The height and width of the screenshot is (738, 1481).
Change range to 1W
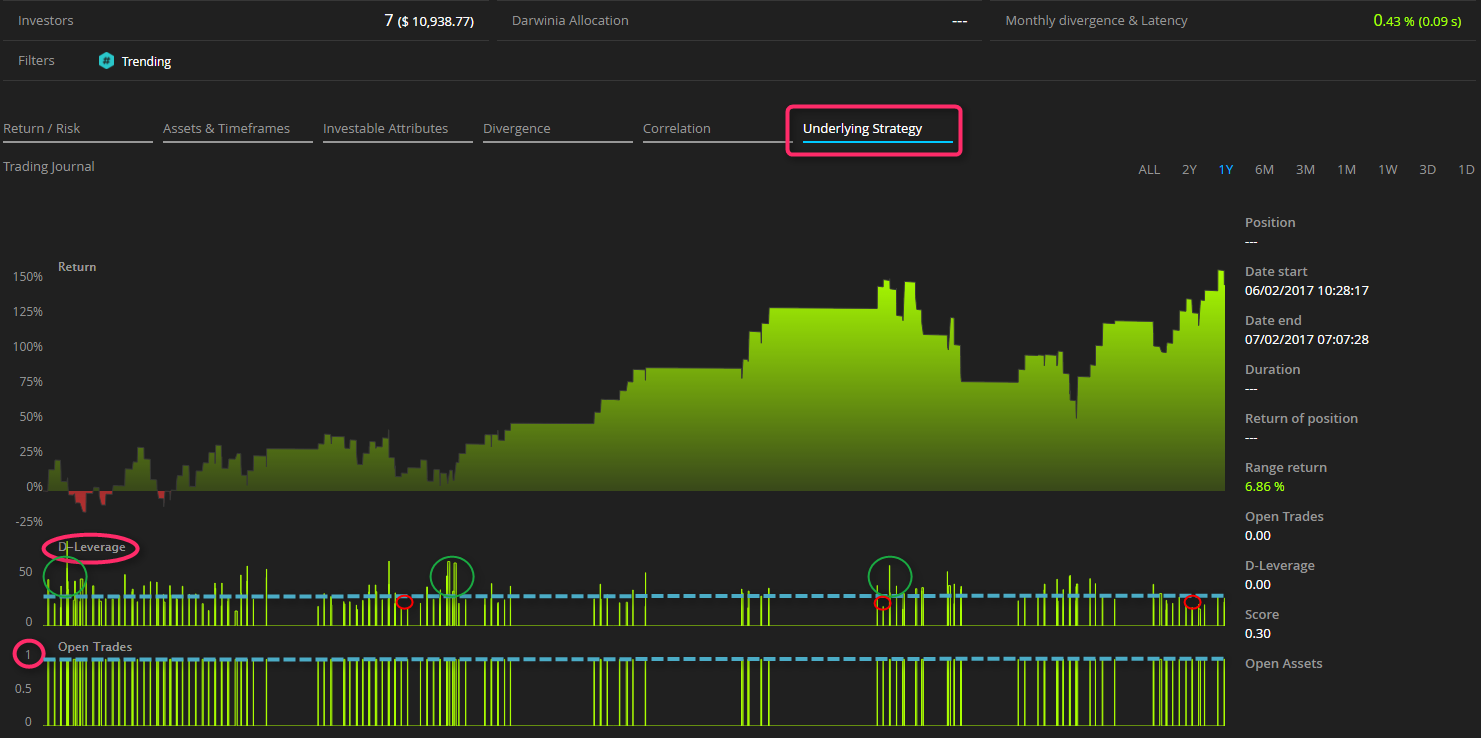[x=1387, y=170]
